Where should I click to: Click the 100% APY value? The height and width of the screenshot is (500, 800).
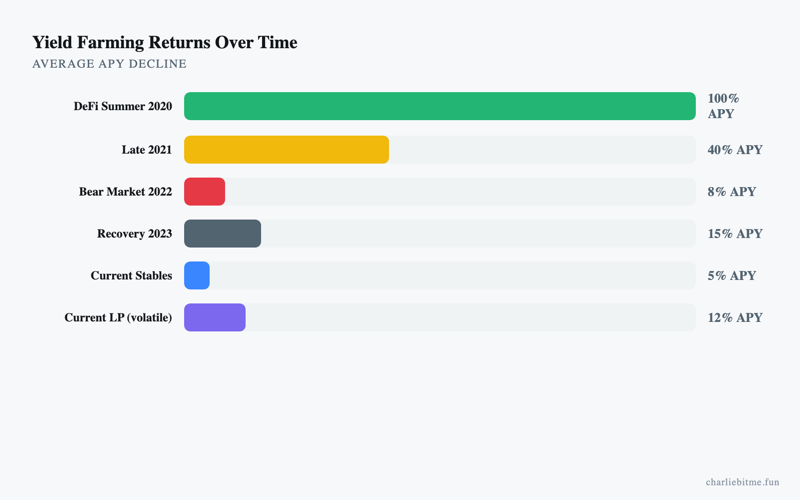point(723,106)
